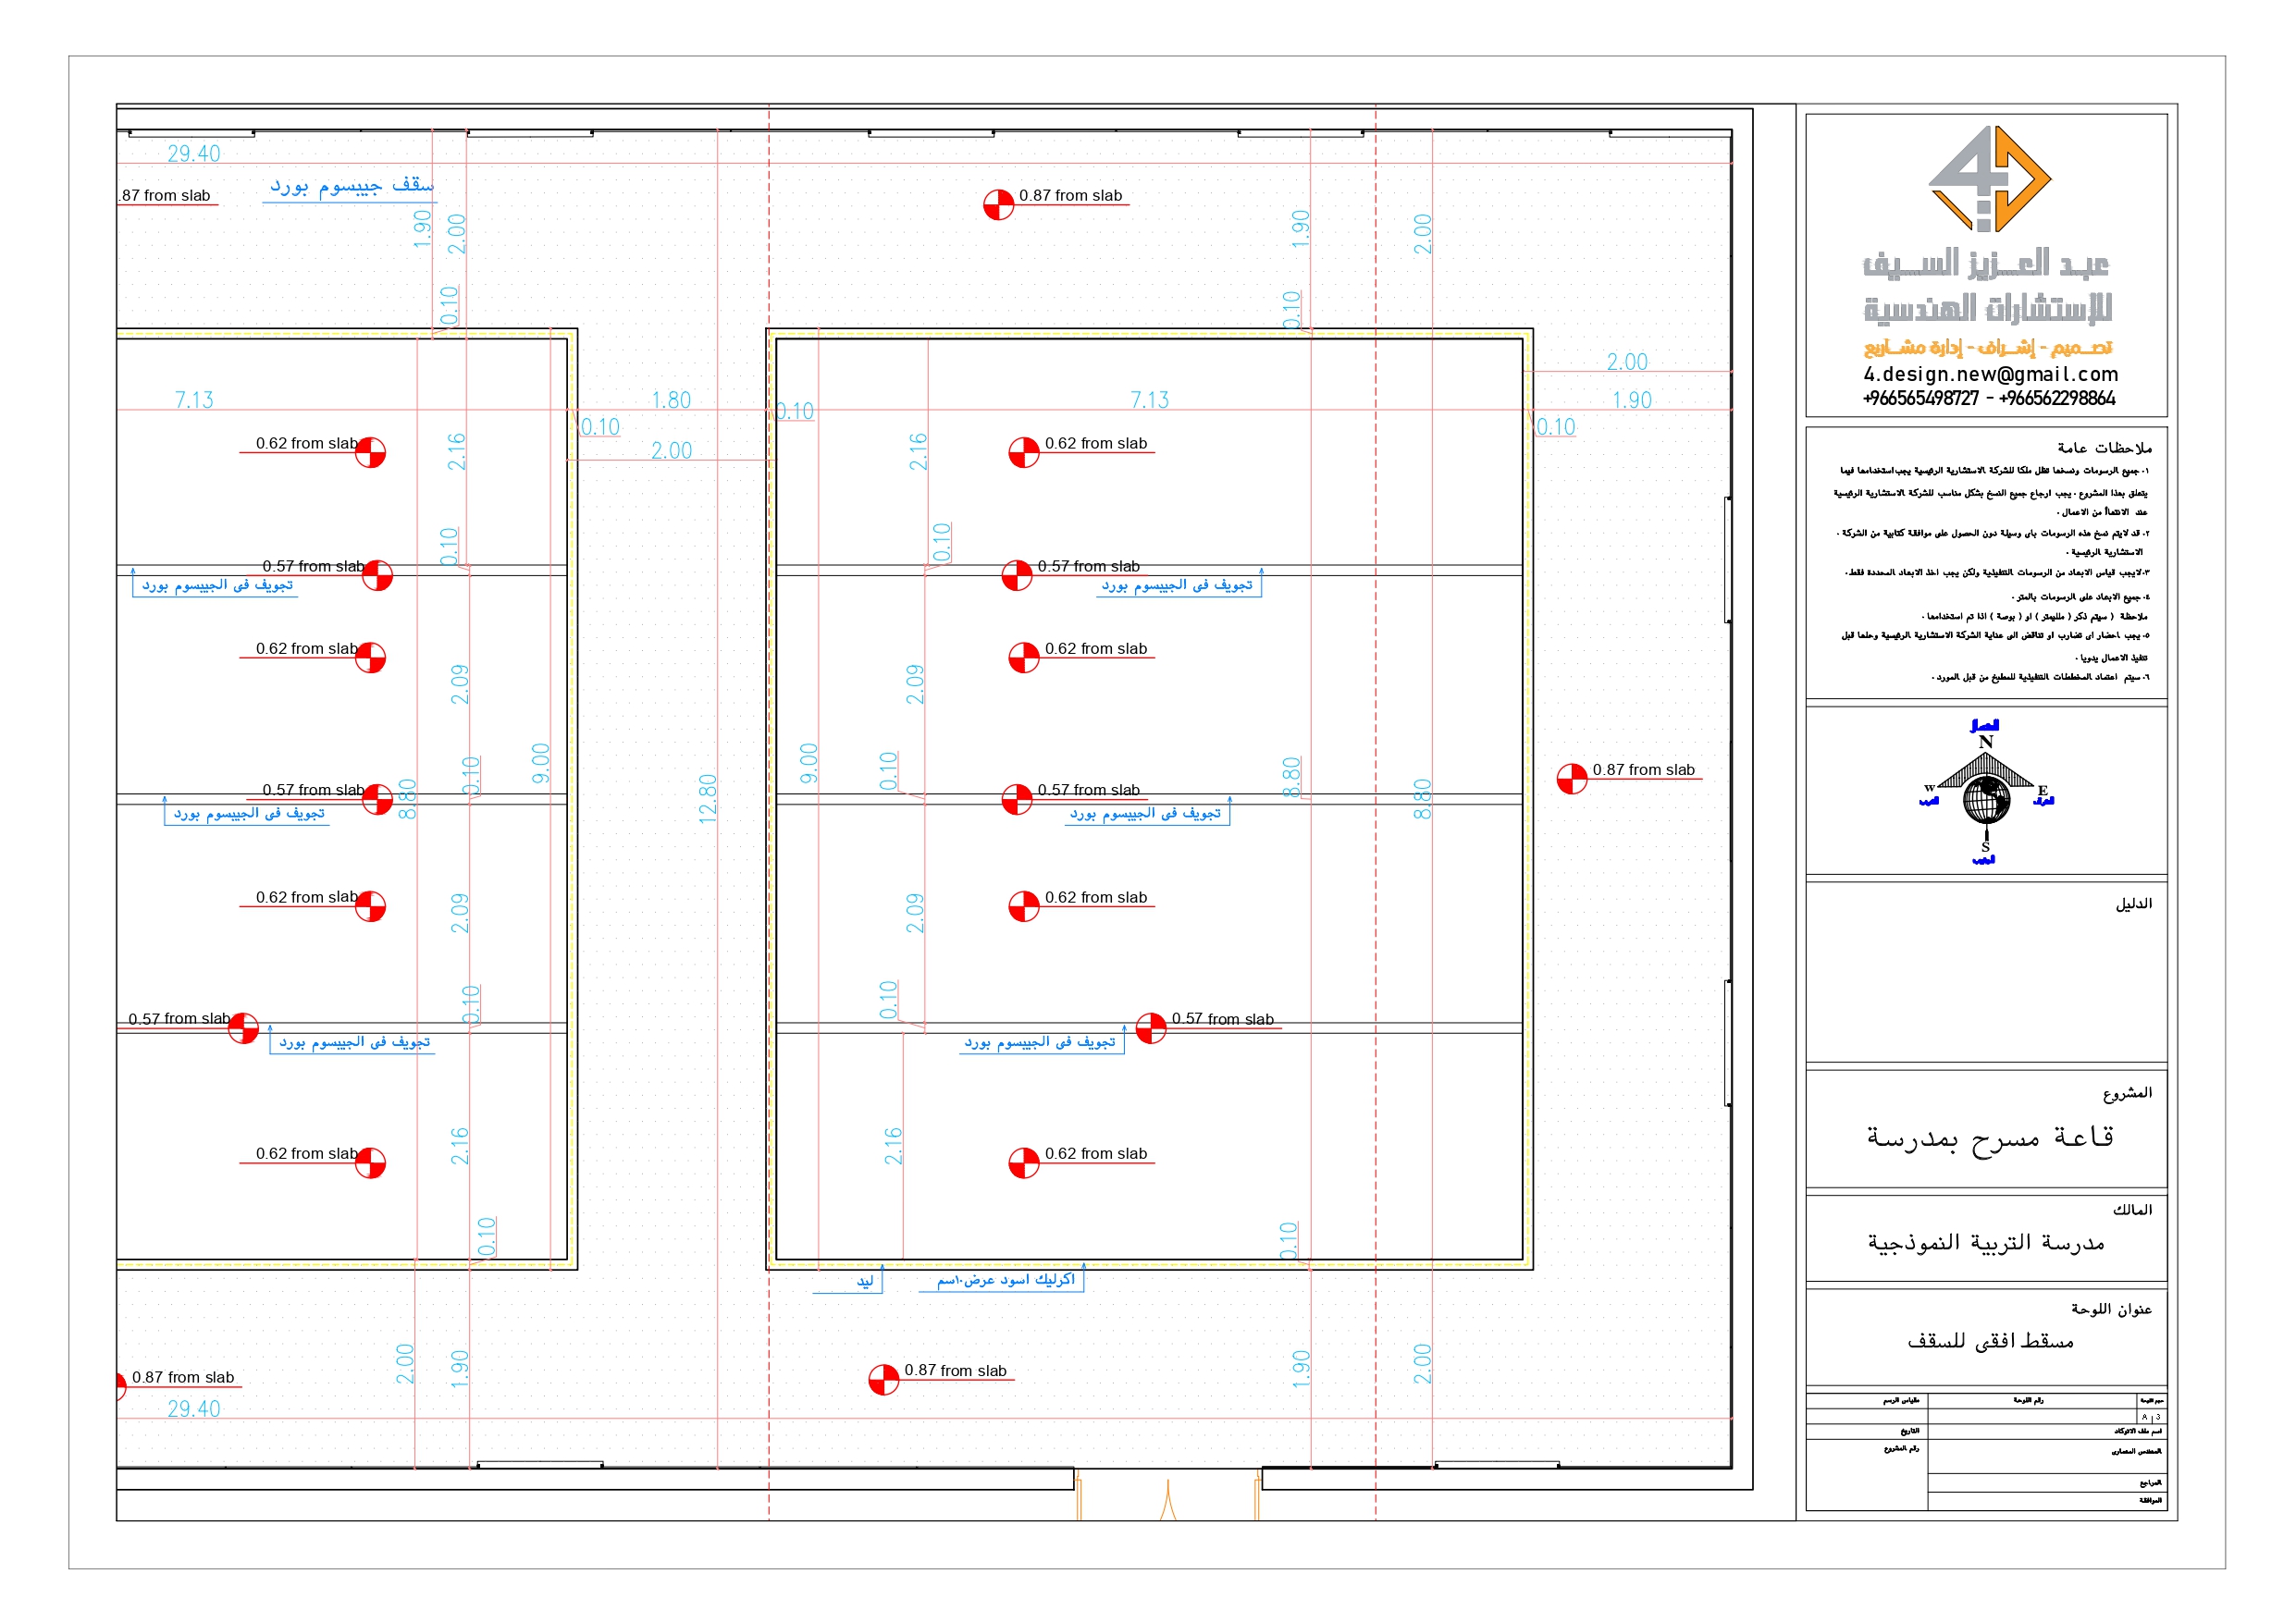
Task: Select the 0.87 level marker above the right panel
Action: (999, 204)
